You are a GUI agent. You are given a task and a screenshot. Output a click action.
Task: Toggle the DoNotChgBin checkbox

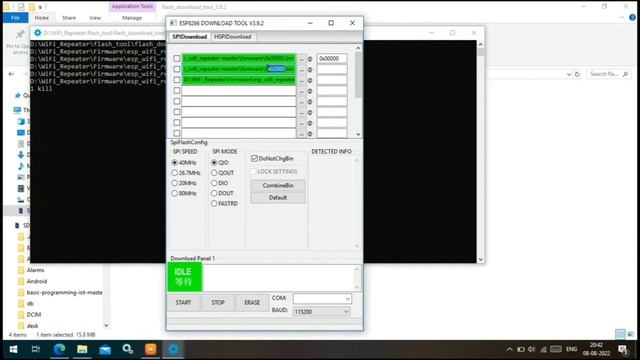pos(254,158)
